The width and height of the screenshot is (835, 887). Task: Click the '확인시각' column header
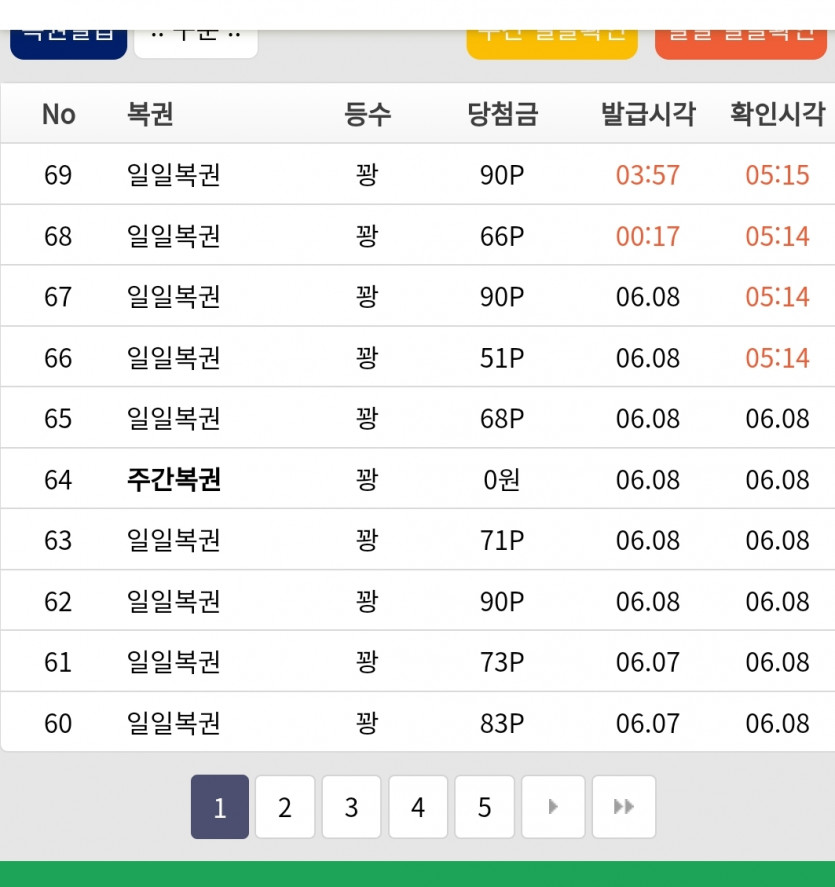coord(777,114)
